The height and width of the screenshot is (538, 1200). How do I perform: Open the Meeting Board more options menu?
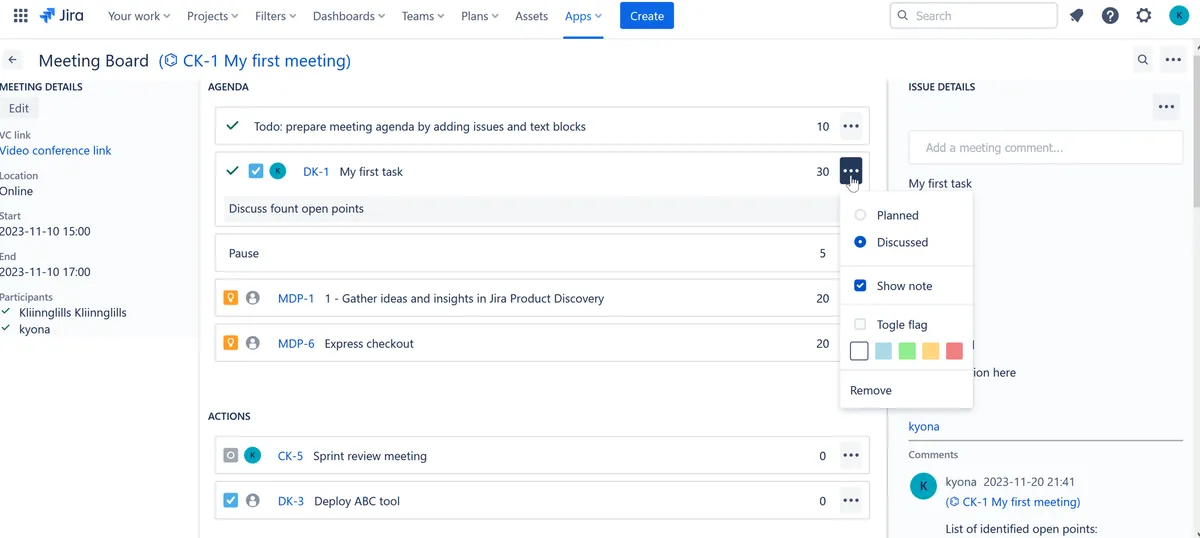[1173, 60]
